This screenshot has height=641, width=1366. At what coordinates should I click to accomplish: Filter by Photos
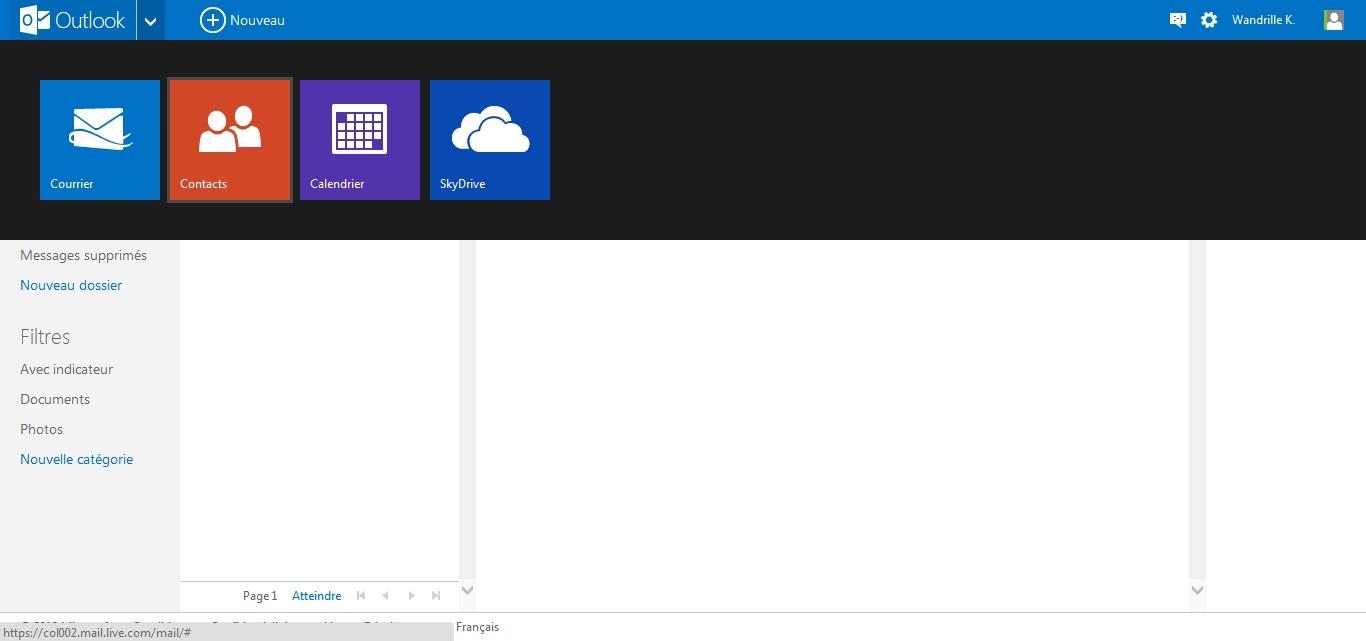pos(41,429)
